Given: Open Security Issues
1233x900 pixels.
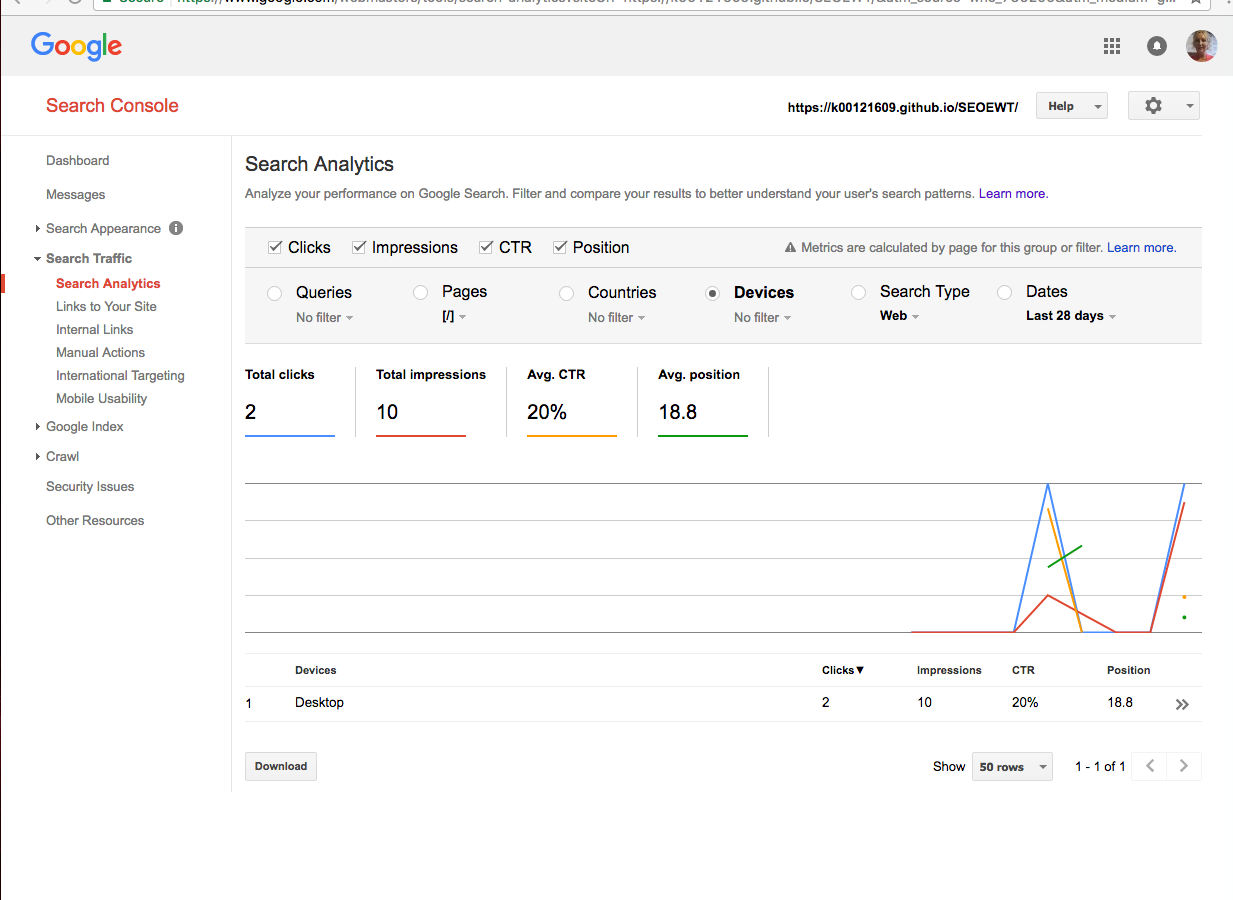Looking at the screenshot, I should click(90, 486).
